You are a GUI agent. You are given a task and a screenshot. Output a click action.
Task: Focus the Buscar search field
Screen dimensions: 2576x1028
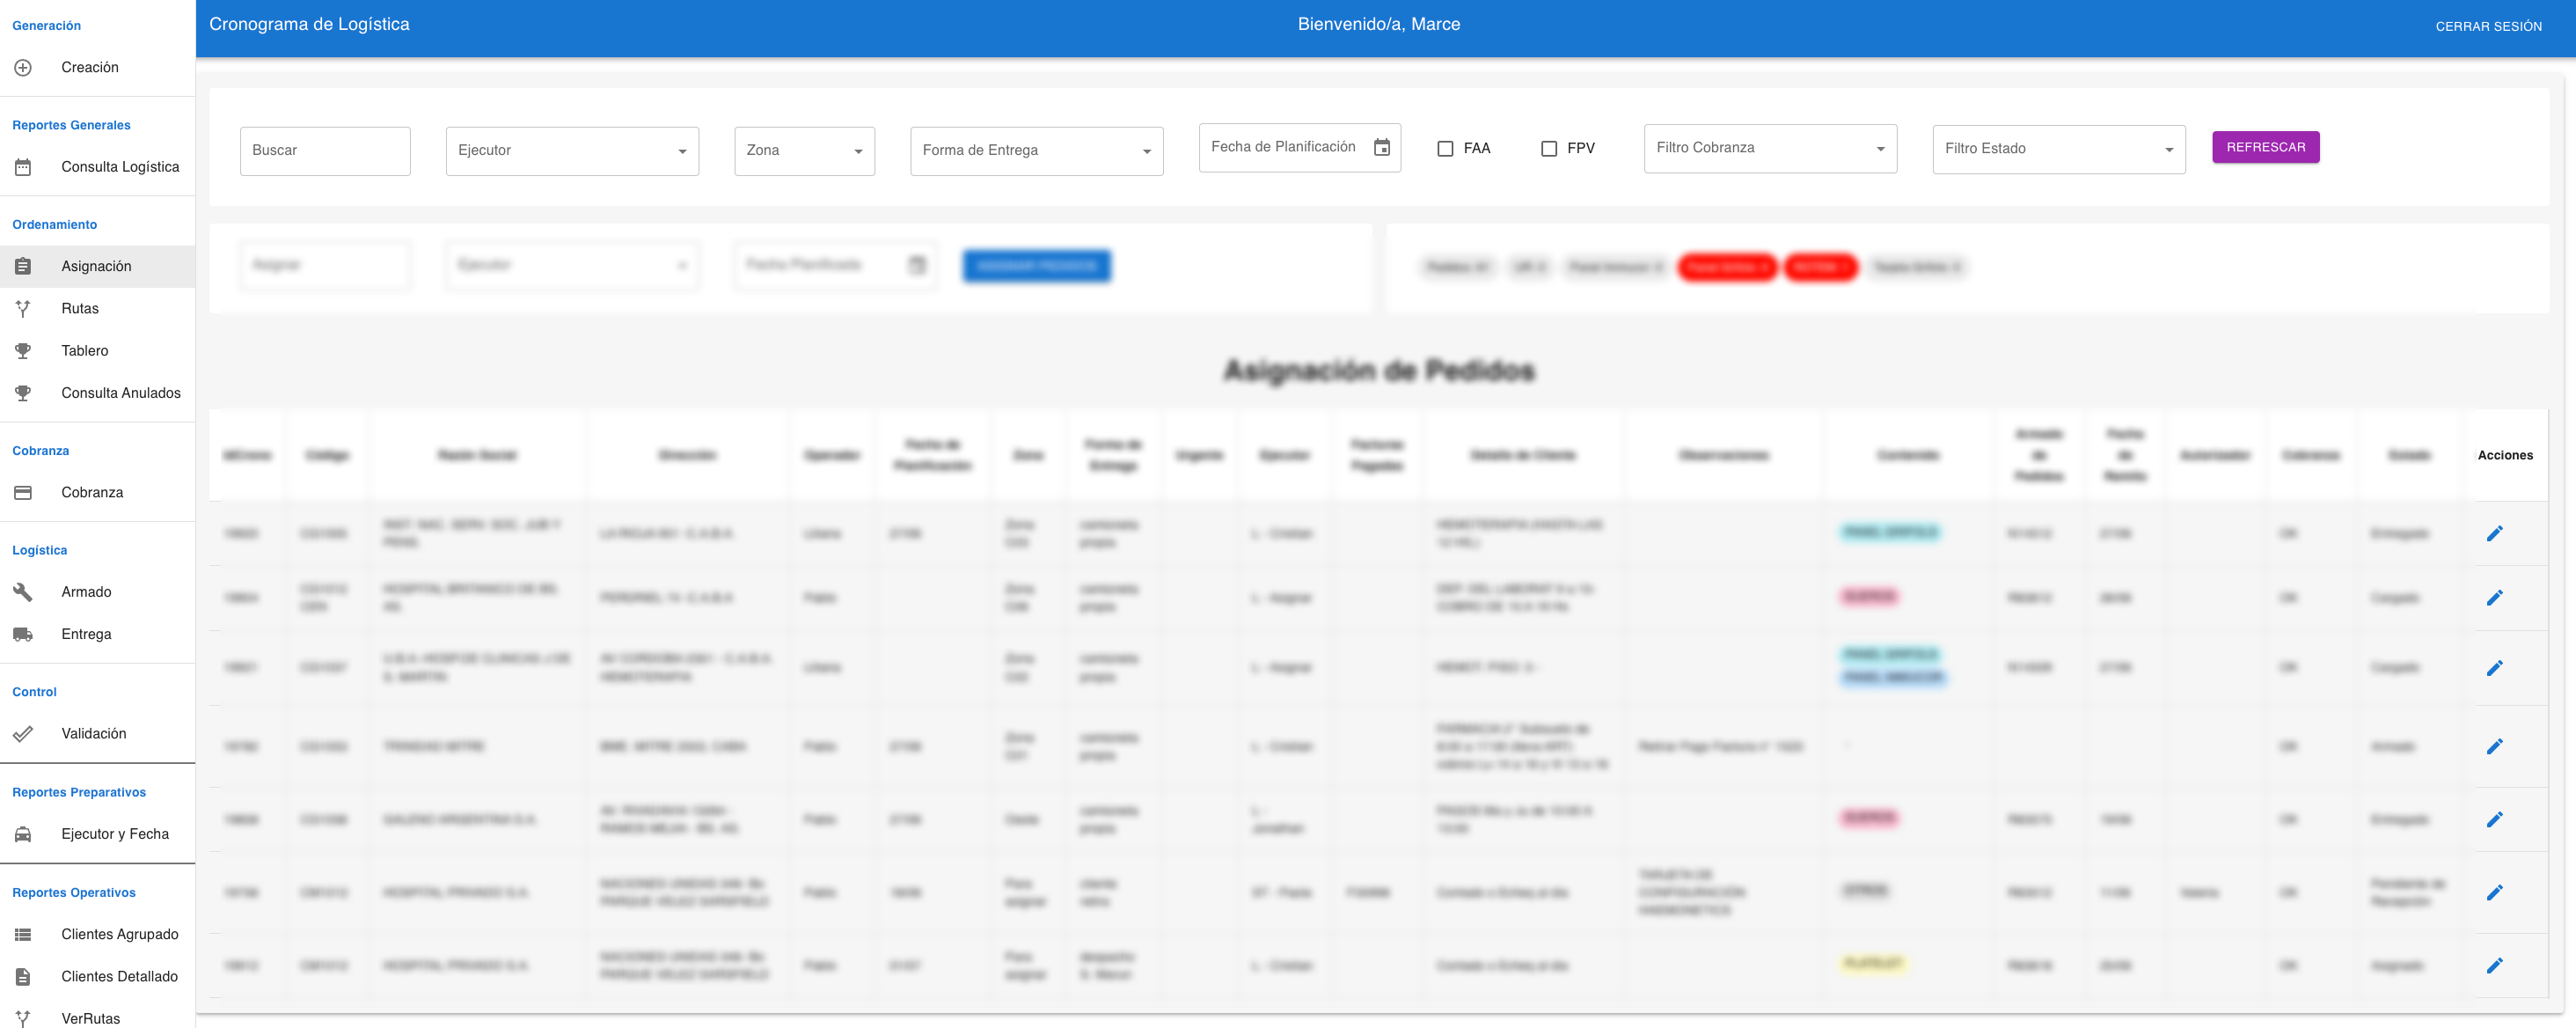coord(325,151)
